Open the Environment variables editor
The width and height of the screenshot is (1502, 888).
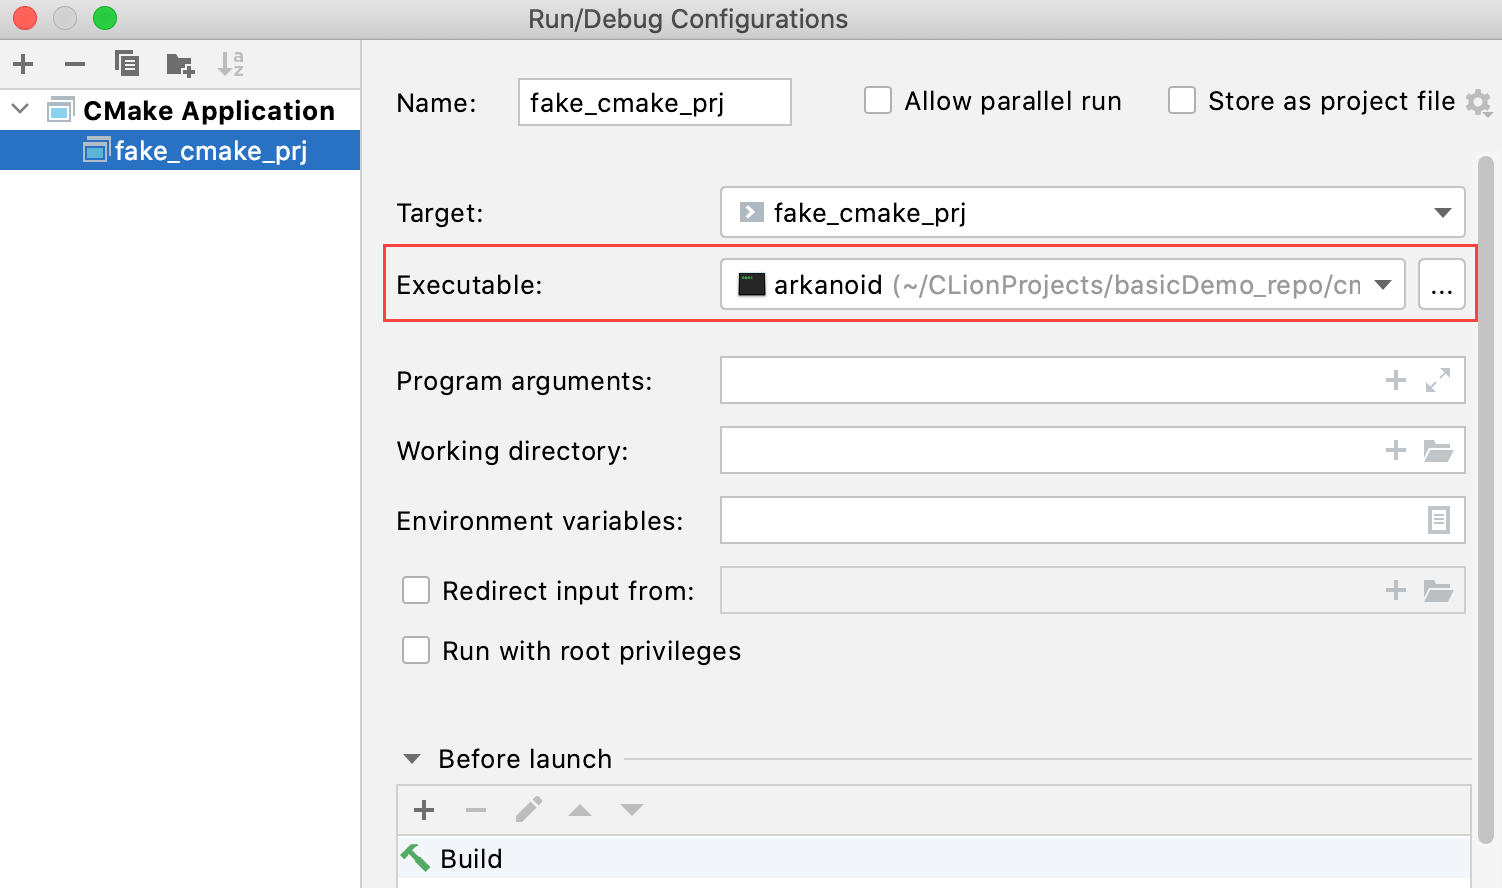[1438, 520]
